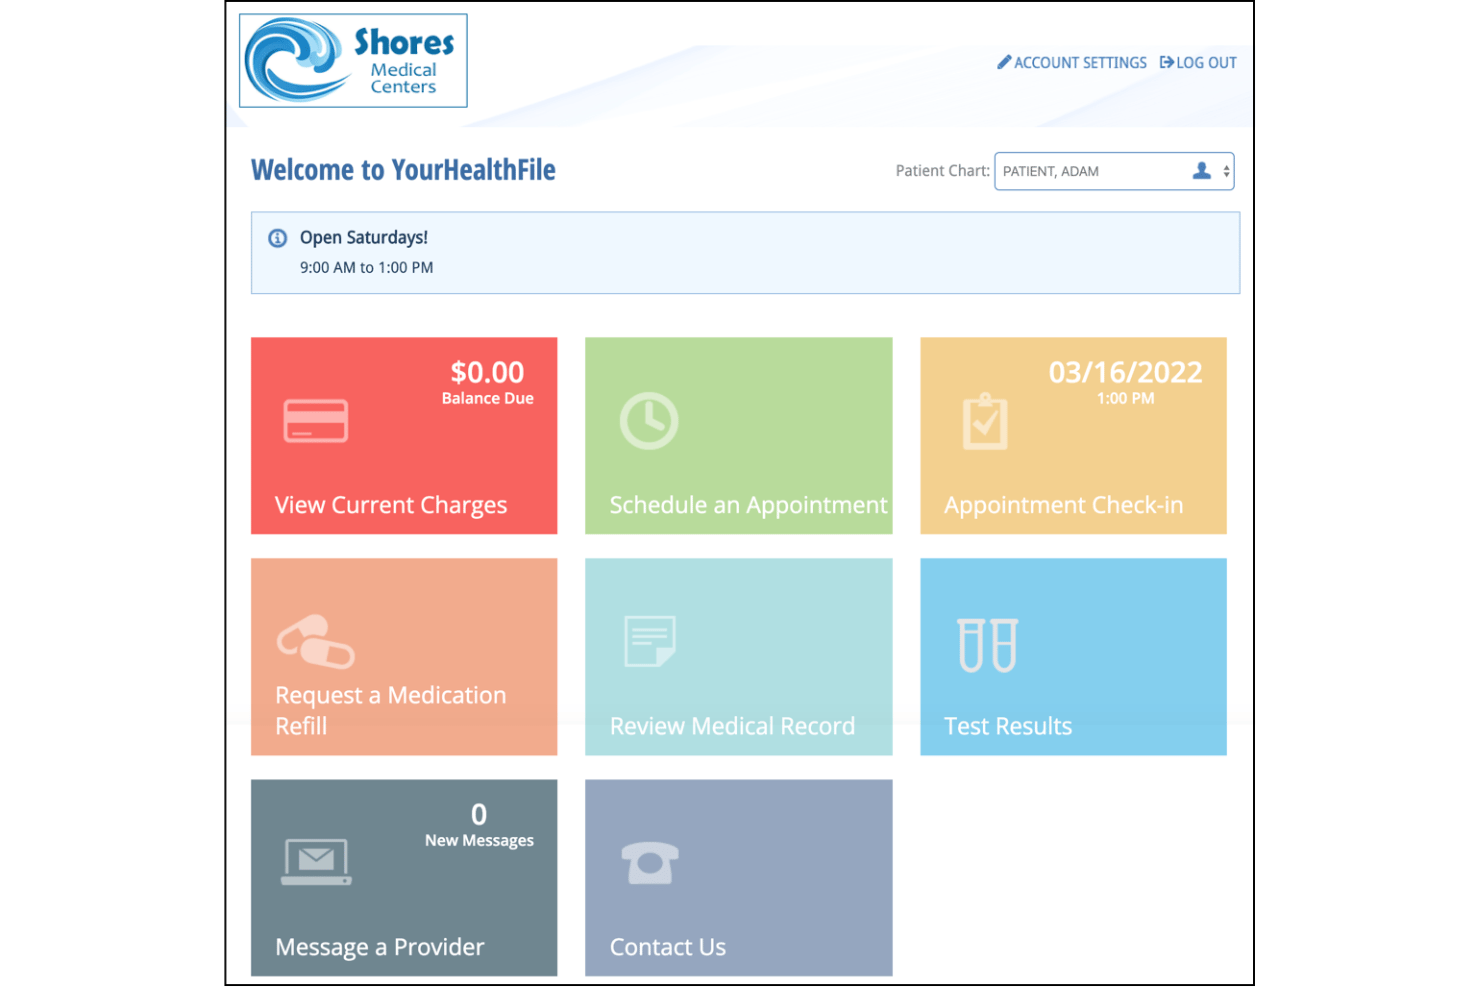
Task: Log out using the LOG OUT link
Action: (1206, 62)
